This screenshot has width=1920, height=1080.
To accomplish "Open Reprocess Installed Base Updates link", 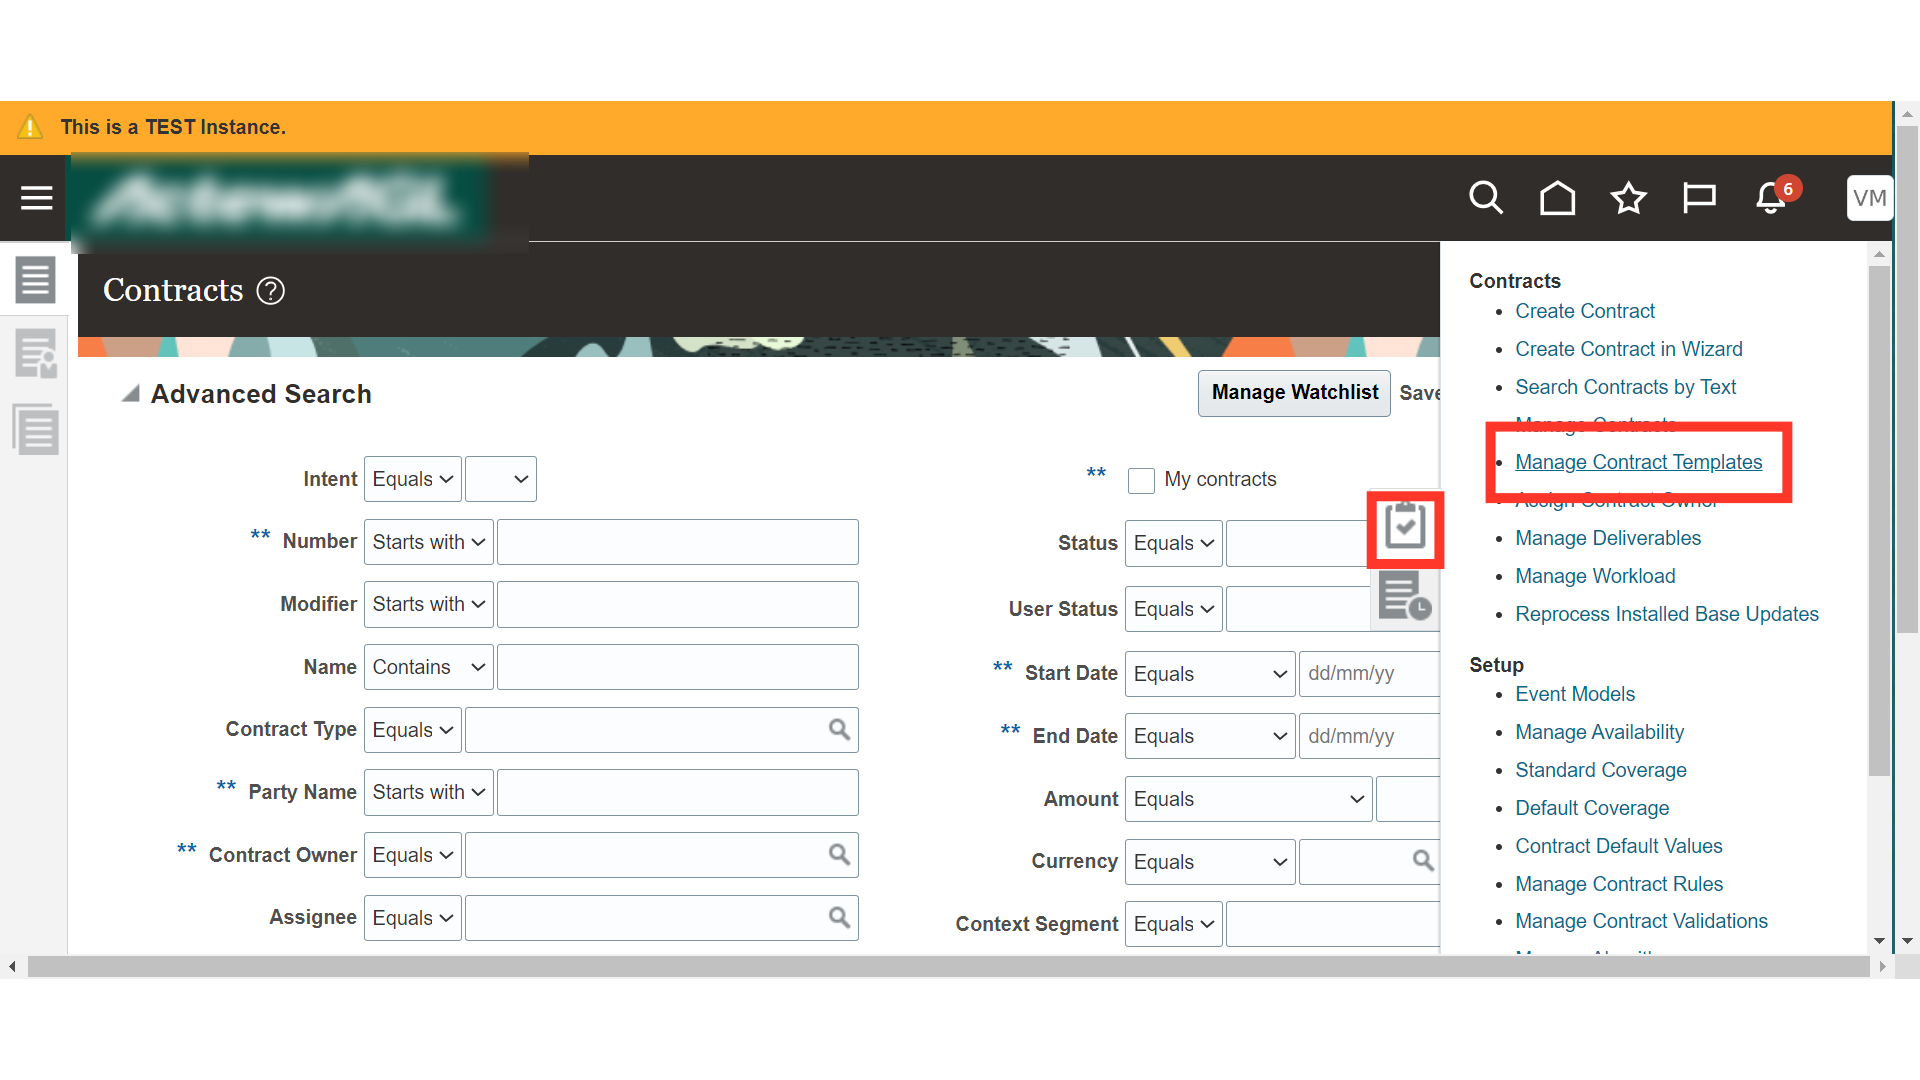I will 1666,614.
